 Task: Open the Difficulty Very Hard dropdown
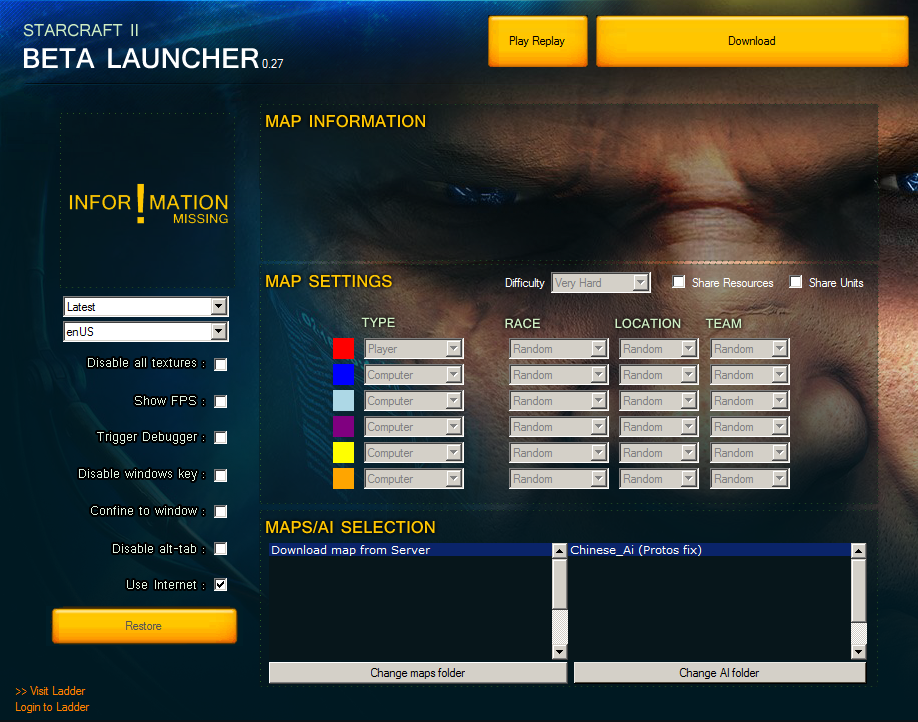point(601,283)
